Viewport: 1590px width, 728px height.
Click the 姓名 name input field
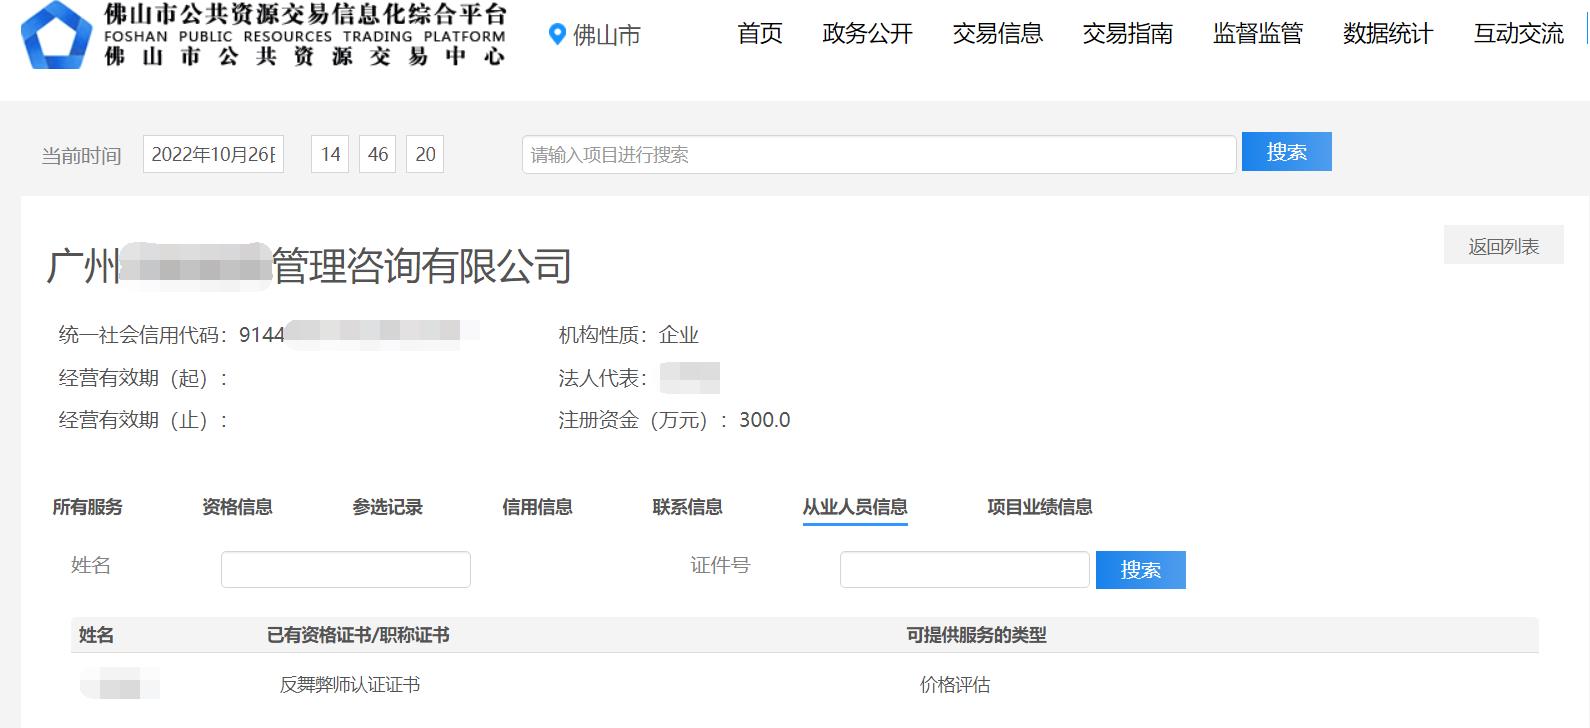[x=345, y=569]
